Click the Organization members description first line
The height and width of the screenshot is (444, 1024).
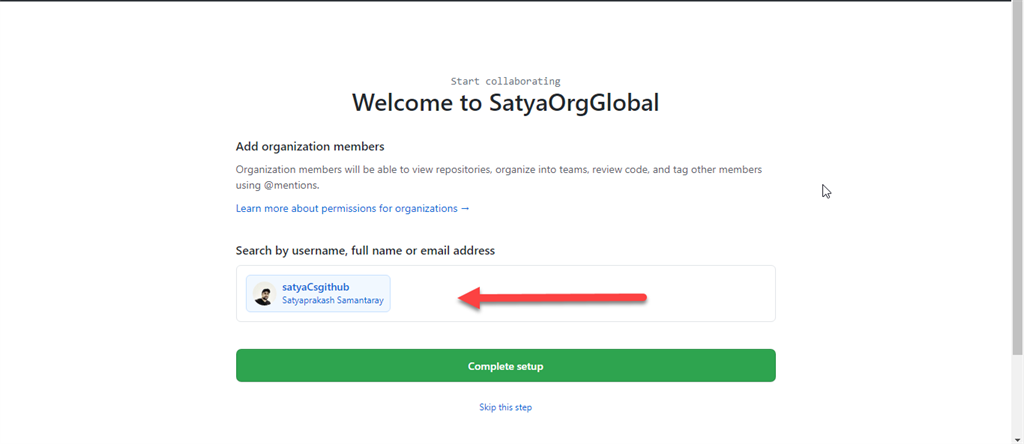pyautogui.click(x=498, y=170)
